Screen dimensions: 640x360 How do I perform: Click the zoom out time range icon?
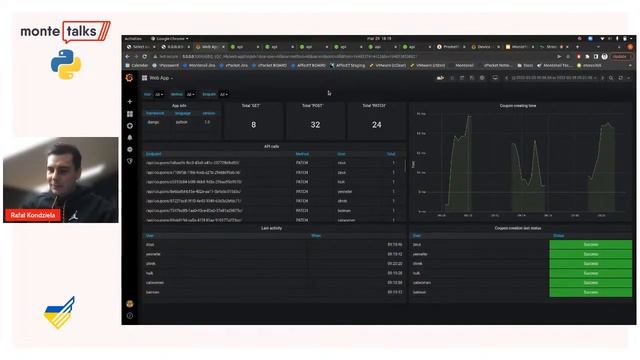pos(611,78)
